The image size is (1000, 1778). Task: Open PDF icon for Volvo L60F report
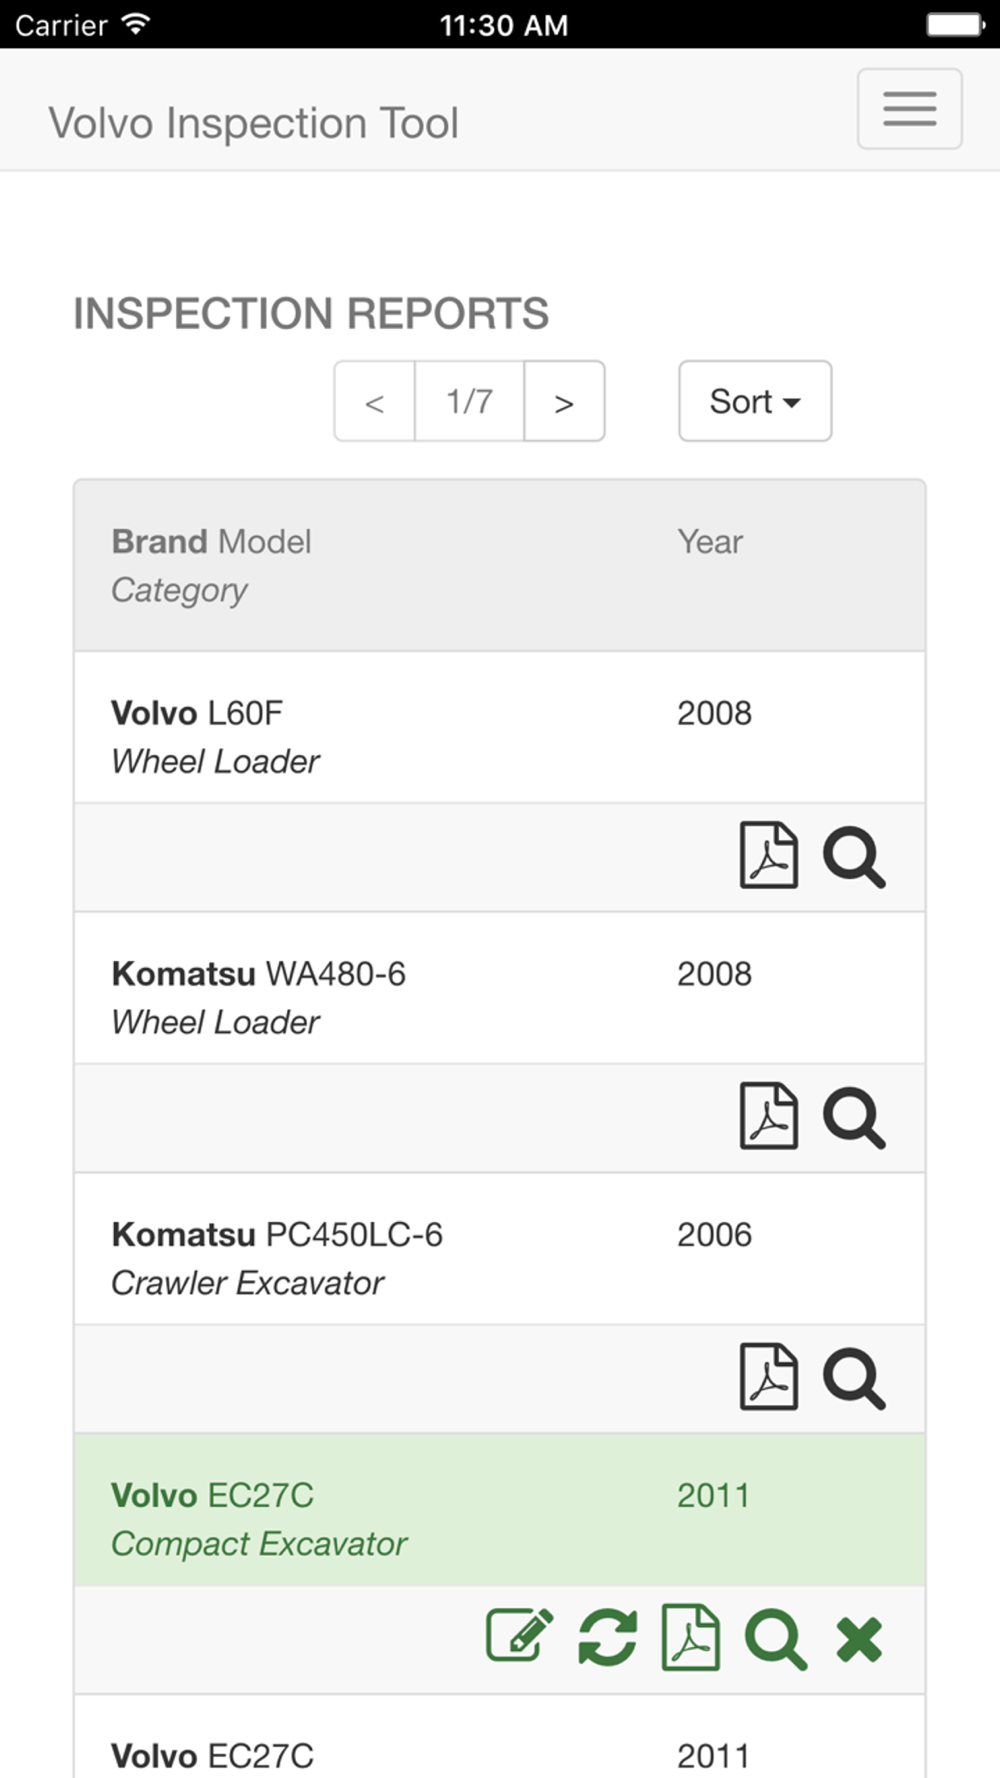click(768, 856)
